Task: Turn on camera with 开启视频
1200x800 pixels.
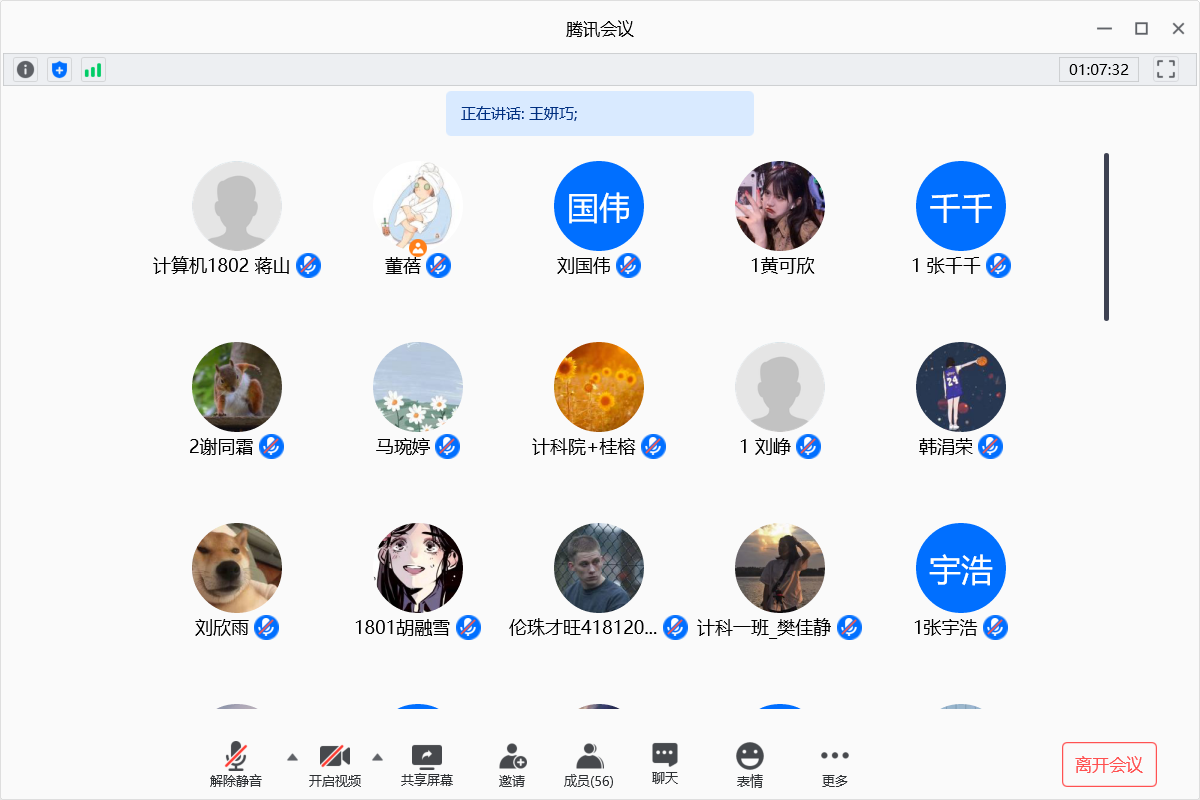Action: [x=334, y=766]
